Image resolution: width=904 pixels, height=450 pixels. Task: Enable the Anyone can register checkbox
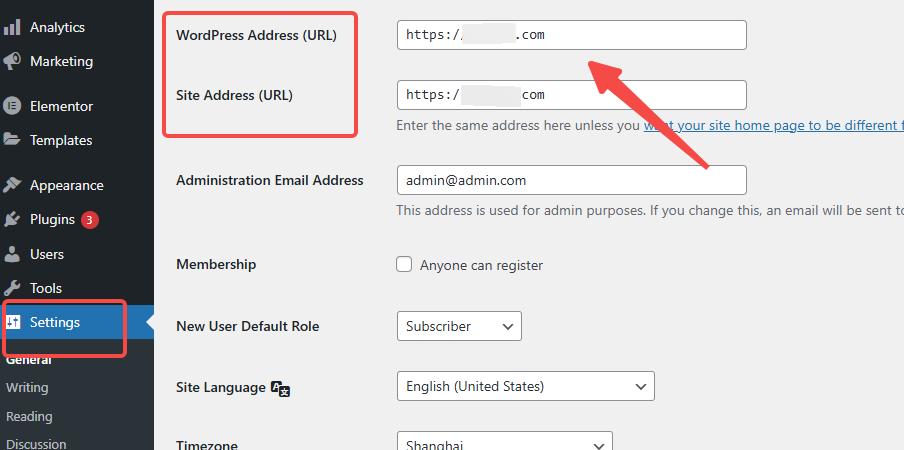[404, 264]
